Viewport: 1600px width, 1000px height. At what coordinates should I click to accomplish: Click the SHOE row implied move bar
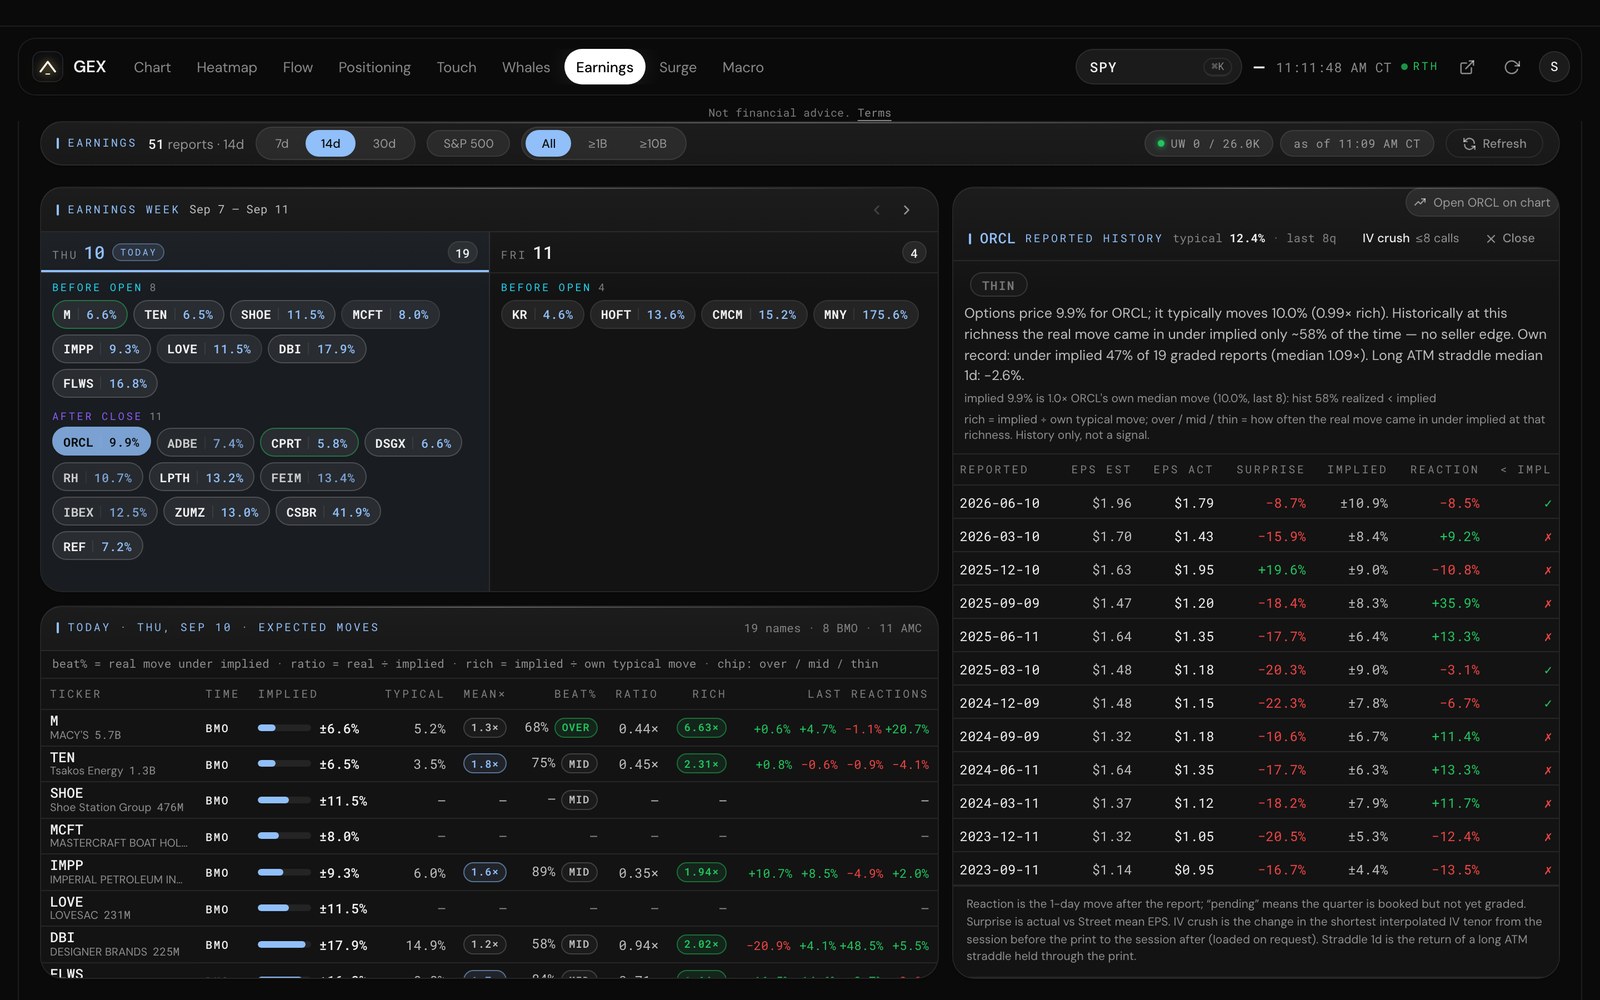point(283,800)
